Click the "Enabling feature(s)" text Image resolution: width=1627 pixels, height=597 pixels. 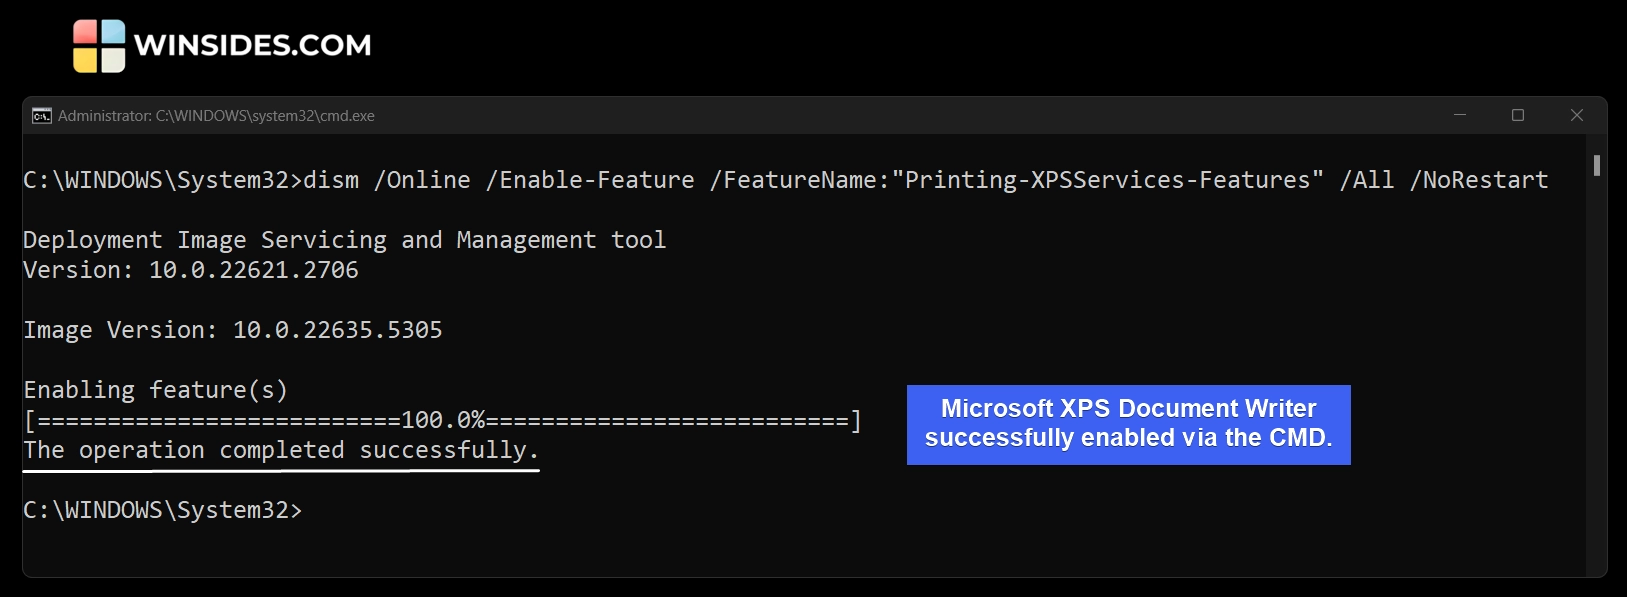click(155, 390)
